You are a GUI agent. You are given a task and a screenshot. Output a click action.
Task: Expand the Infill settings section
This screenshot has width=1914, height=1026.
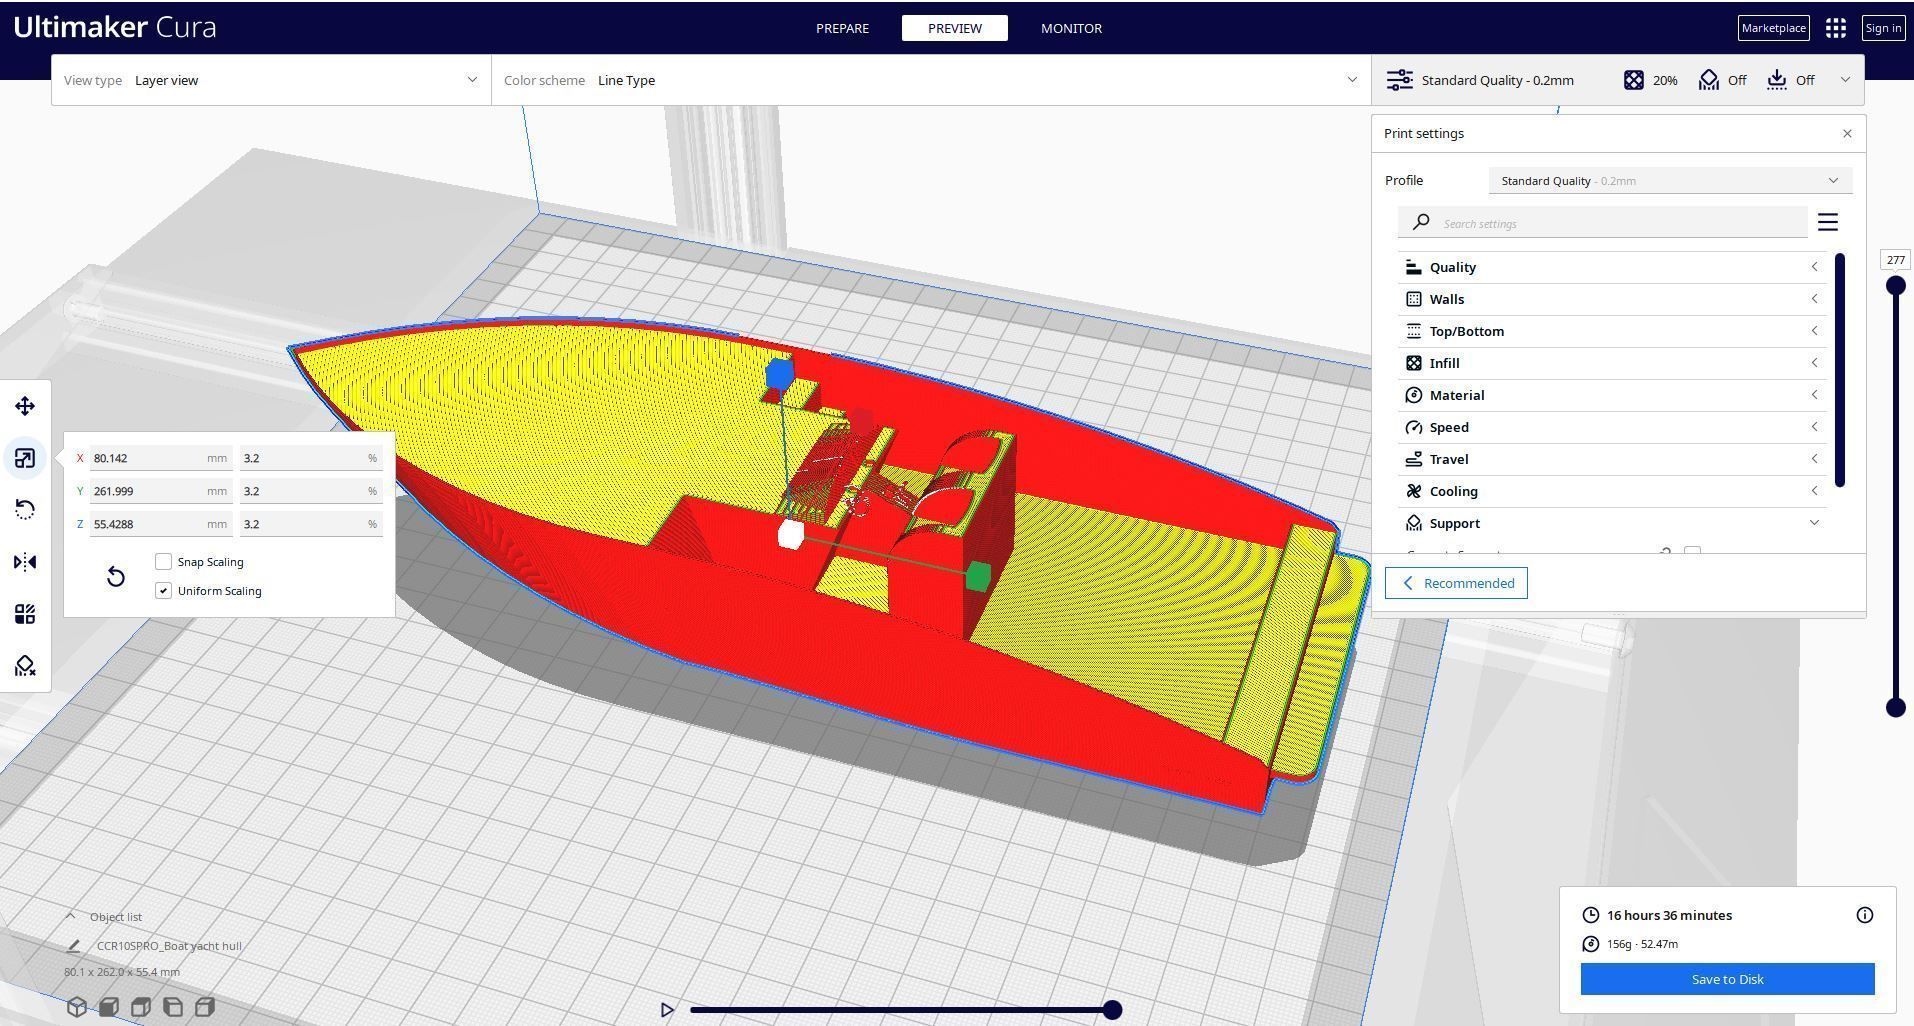[1612, 363]
